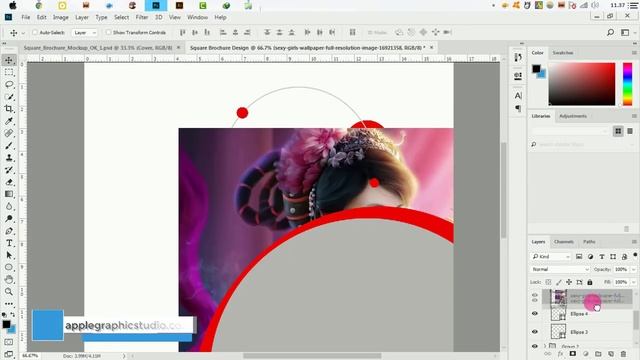Select the Dodge tool
The width and height of the screenshot is (640, 360).
(x=9, y=219)
